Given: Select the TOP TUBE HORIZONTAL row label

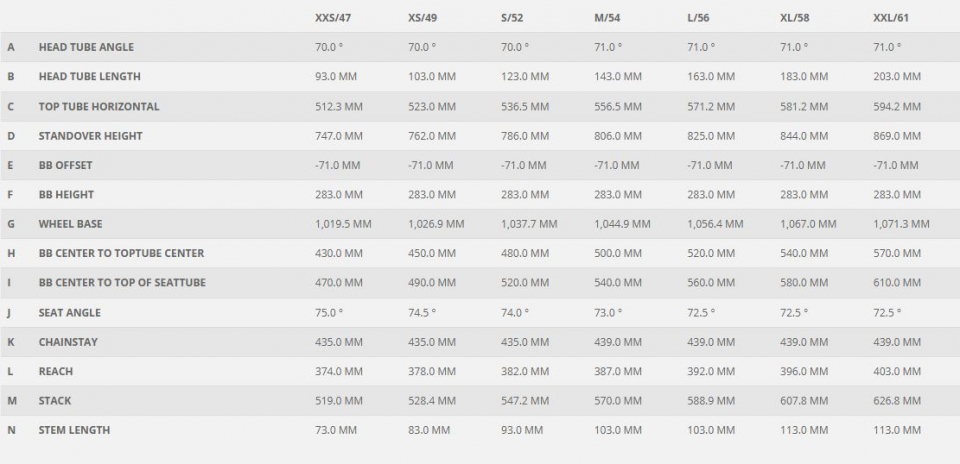Looking at the screenshot, I should [x=99, y=107].
